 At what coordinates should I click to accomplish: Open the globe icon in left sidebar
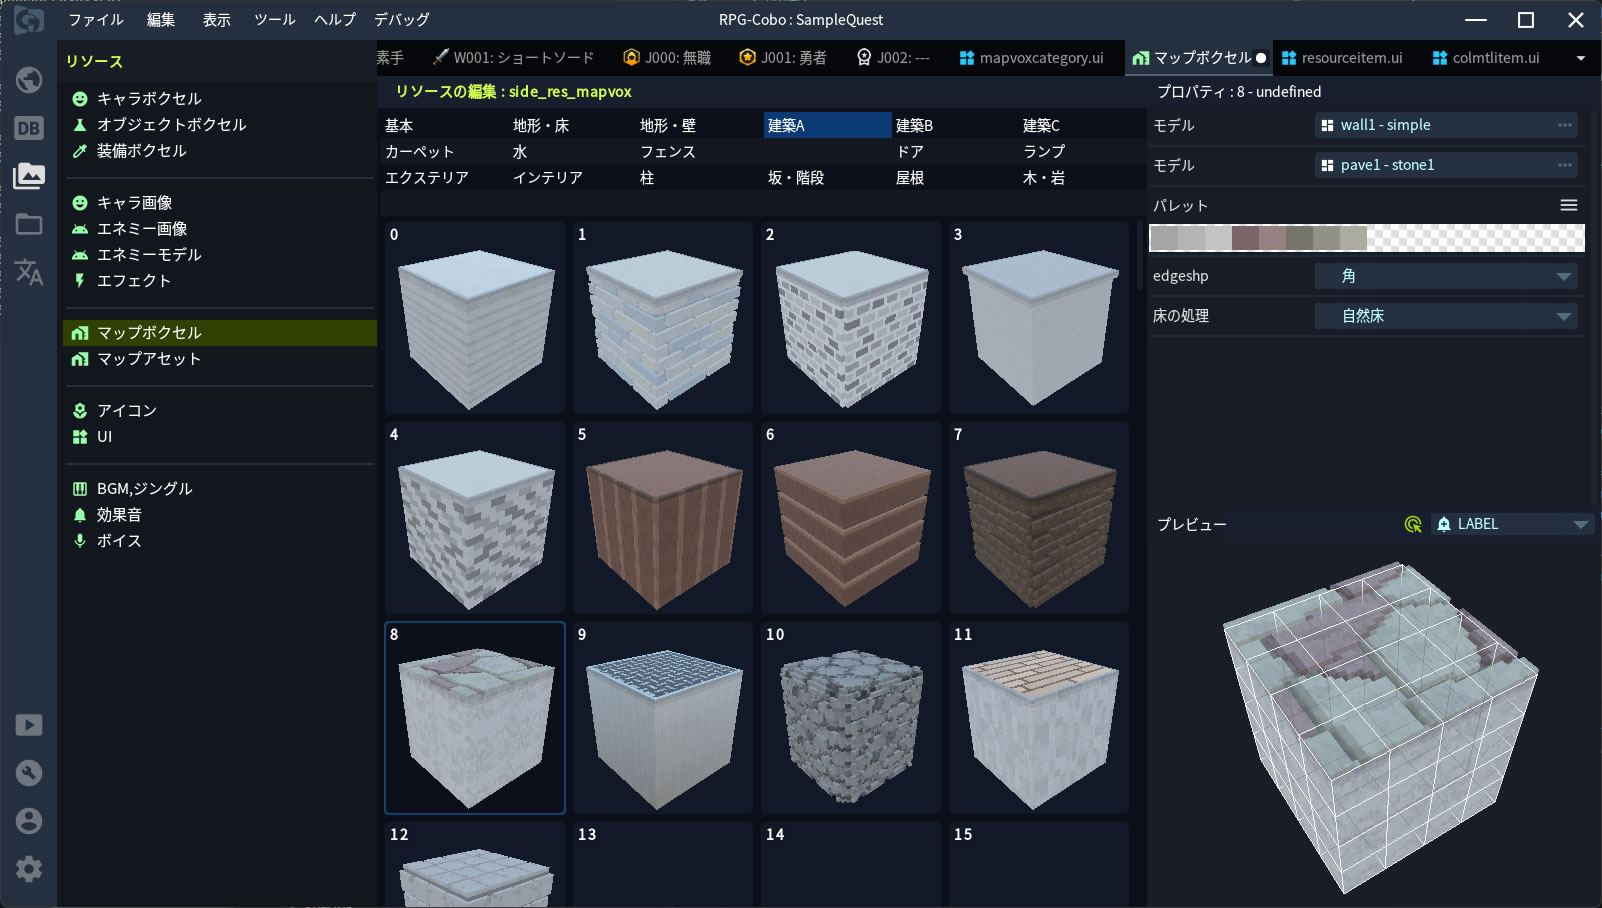[29, 80]
